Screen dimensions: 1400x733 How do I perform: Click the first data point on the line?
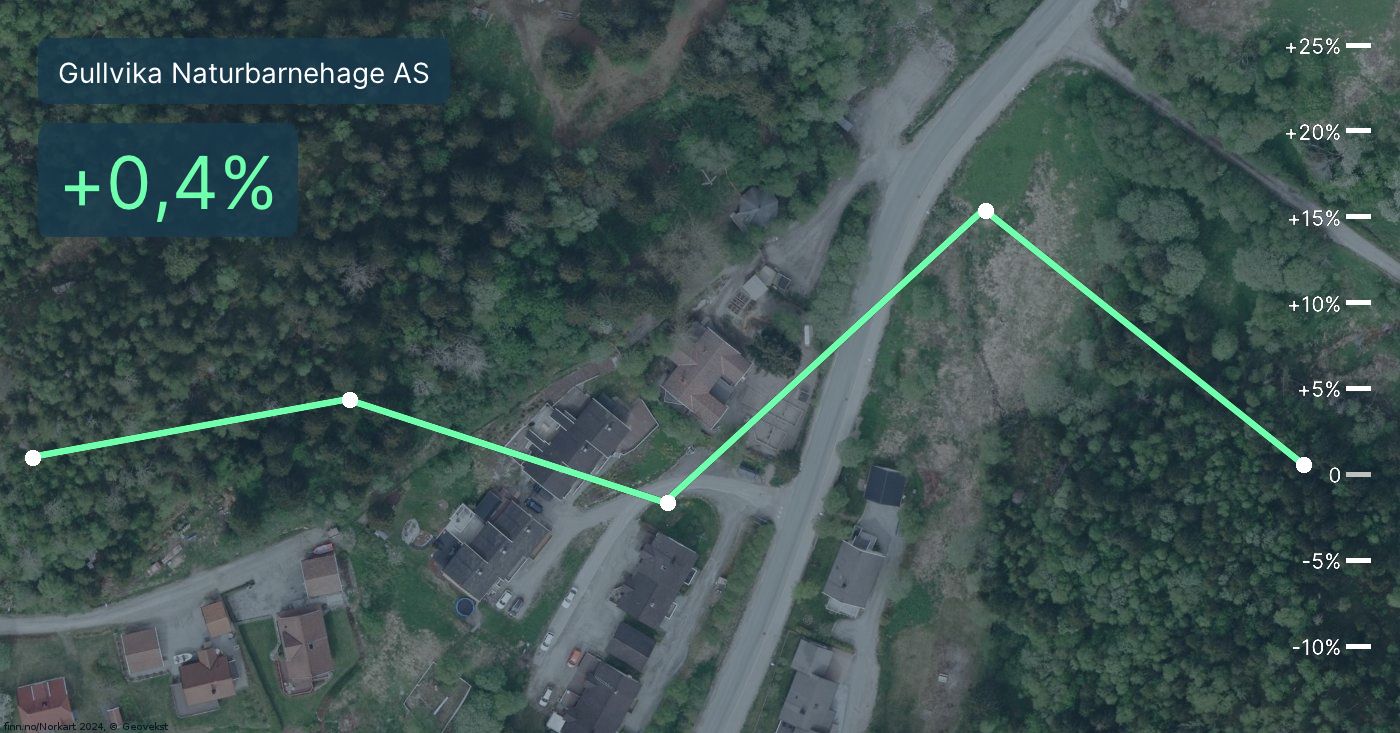pyautogui.click(x=33, y=458)
